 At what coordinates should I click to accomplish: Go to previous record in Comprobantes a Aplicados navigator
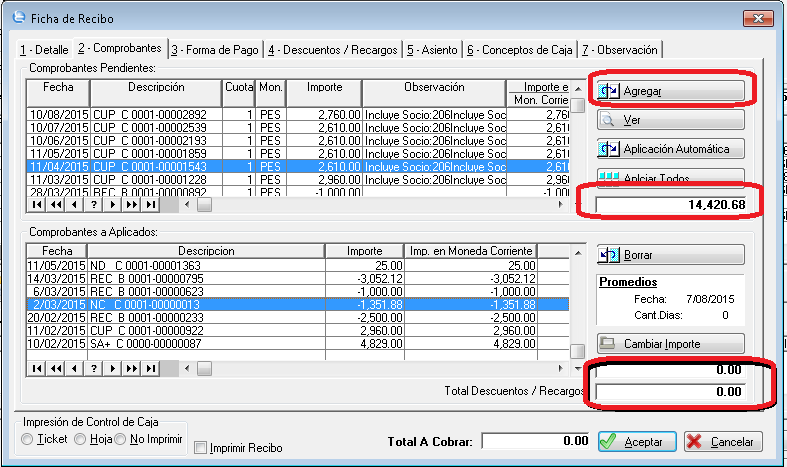coord(76,368)
